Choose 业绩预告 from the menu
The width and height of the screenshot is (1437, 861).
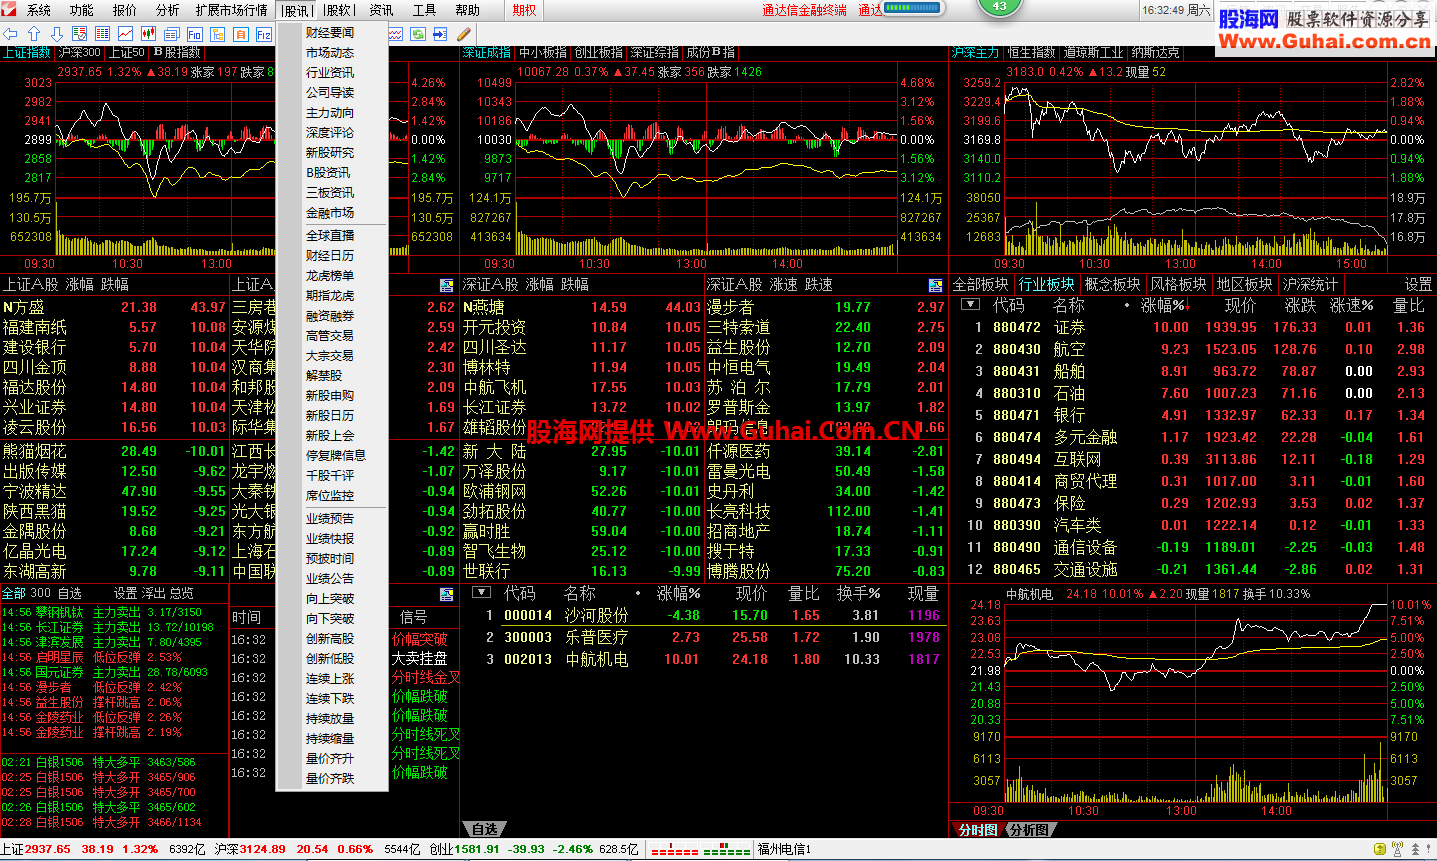[x=330, y=518]
